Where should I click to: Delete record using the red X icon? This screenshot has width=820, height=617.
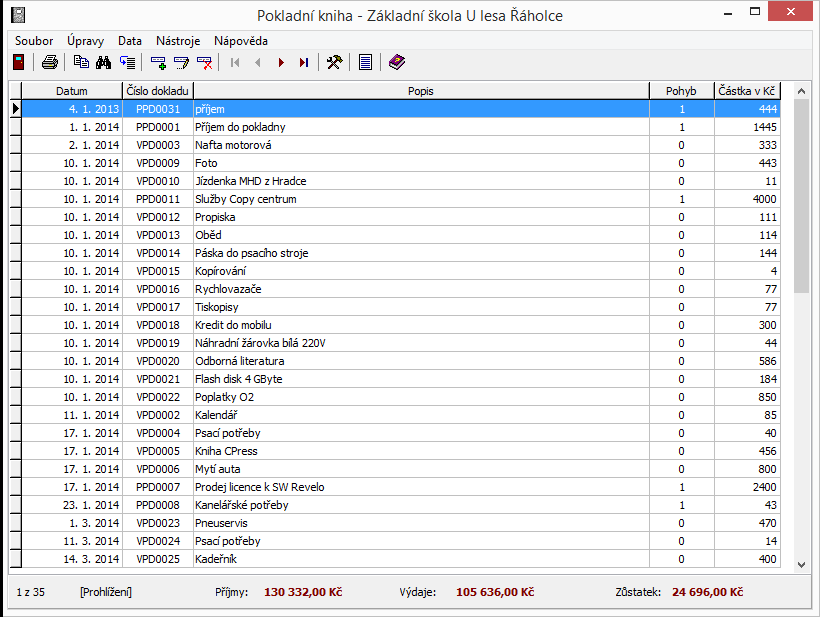205,63
